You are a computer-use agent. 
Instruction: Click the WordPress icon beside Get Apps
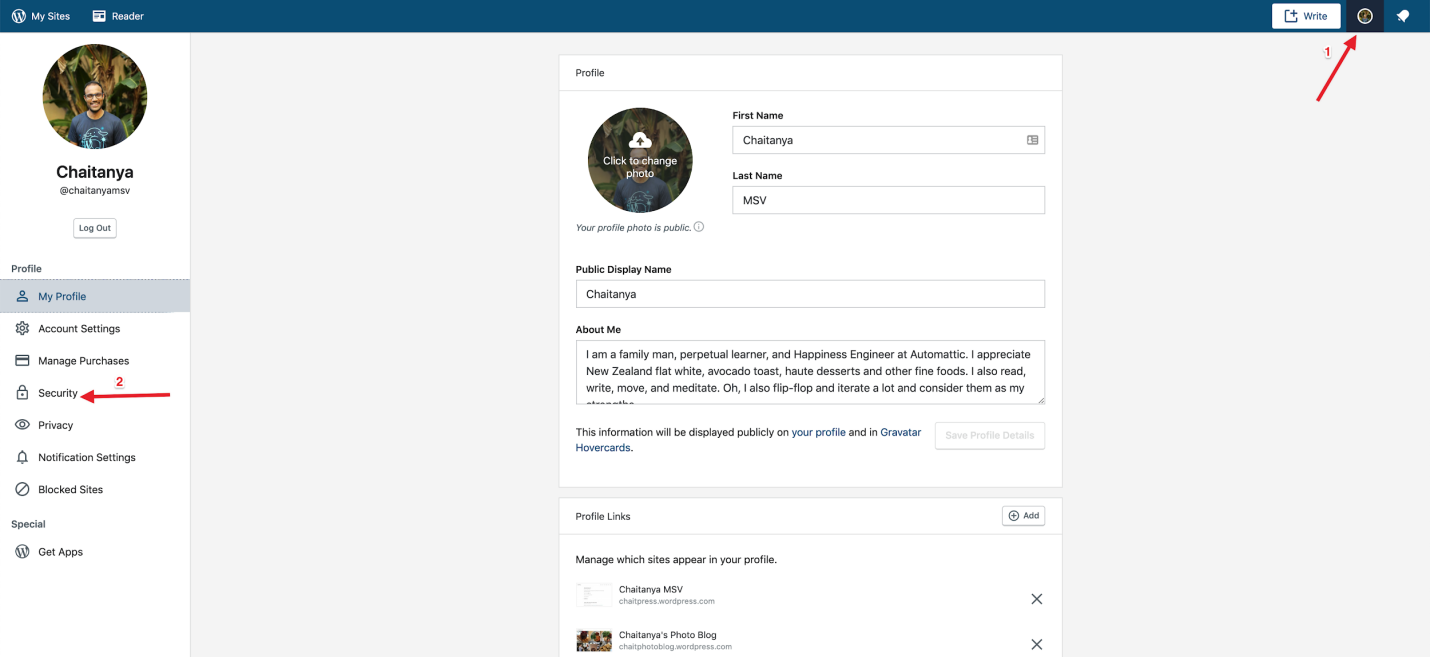click(22, 551)
